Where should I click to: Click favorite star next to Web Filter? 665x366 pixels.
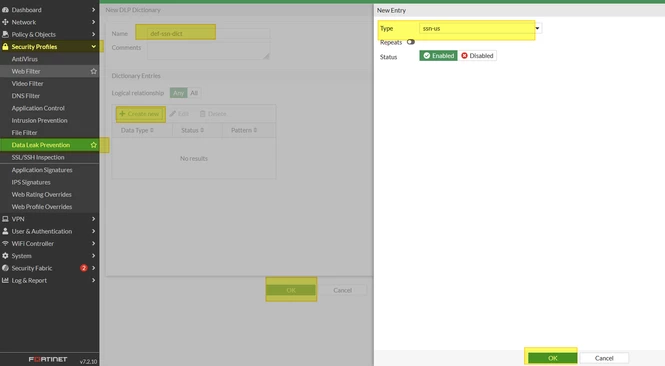click(94, 71)
